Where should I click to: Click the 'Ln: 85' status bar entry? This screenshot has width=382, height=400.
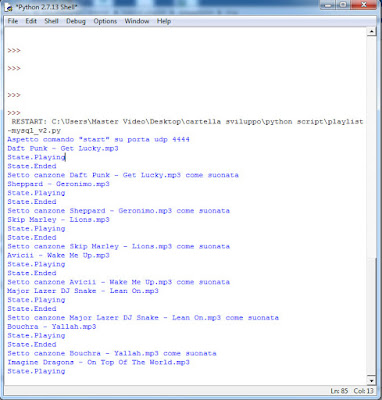click(x=339, y=391)
